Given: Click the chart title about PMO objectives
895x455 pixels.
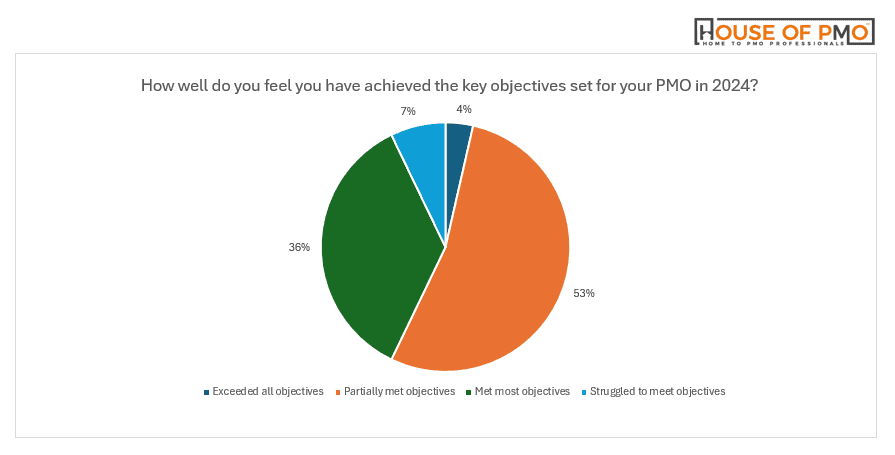Looking at the screenshot, I should 449,86.
